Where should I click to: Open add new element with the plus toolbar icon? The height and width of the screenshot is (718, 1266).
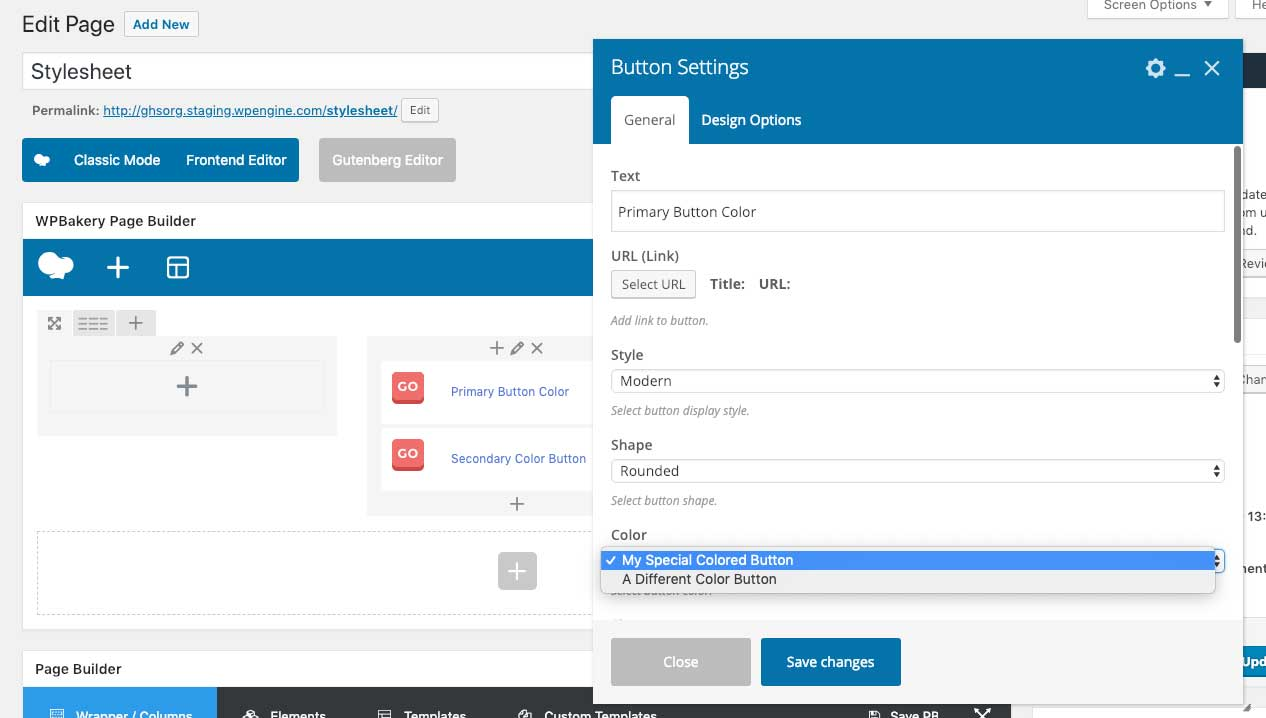click(117, 267)
